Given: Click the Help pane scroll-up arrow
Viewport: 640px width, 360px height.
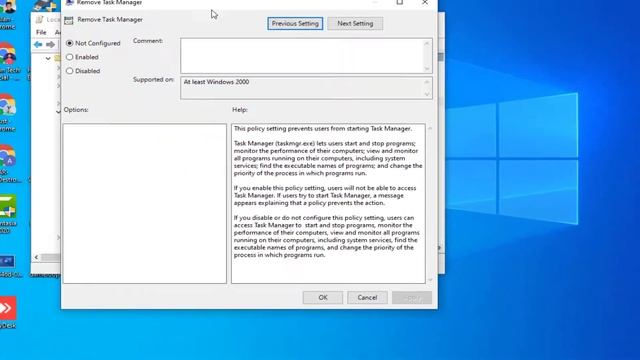Looking at the screenshot, I should coord(430,128).
